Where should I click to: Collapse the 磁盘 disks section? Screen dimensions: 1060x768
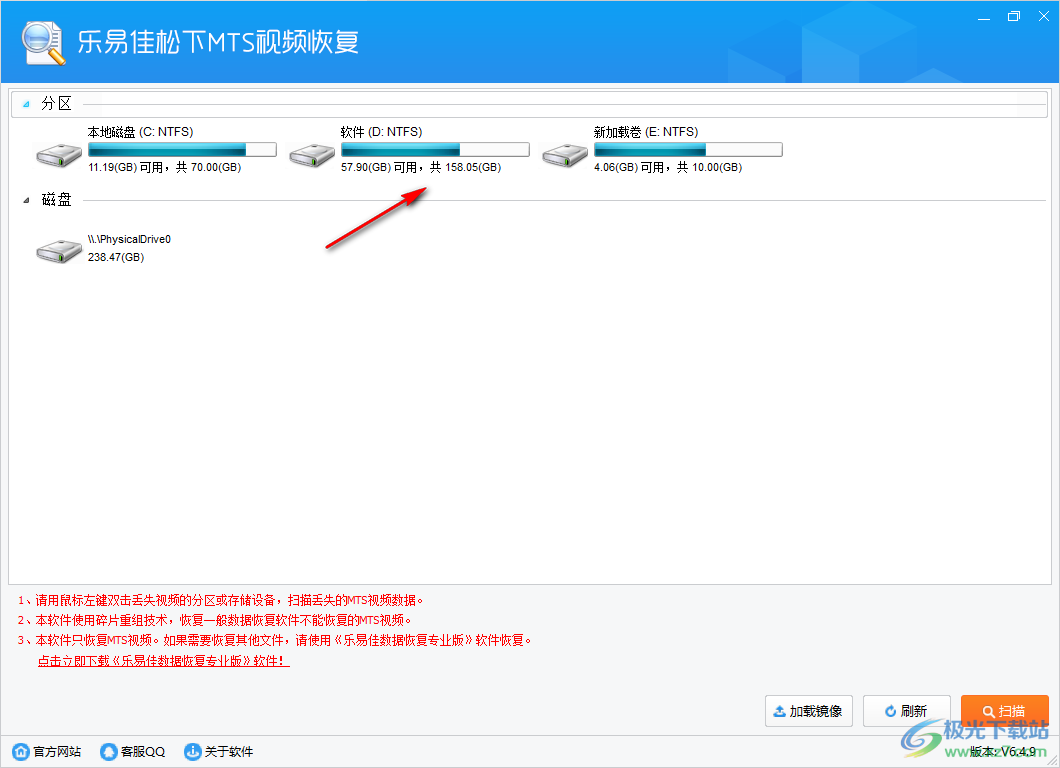26,200
